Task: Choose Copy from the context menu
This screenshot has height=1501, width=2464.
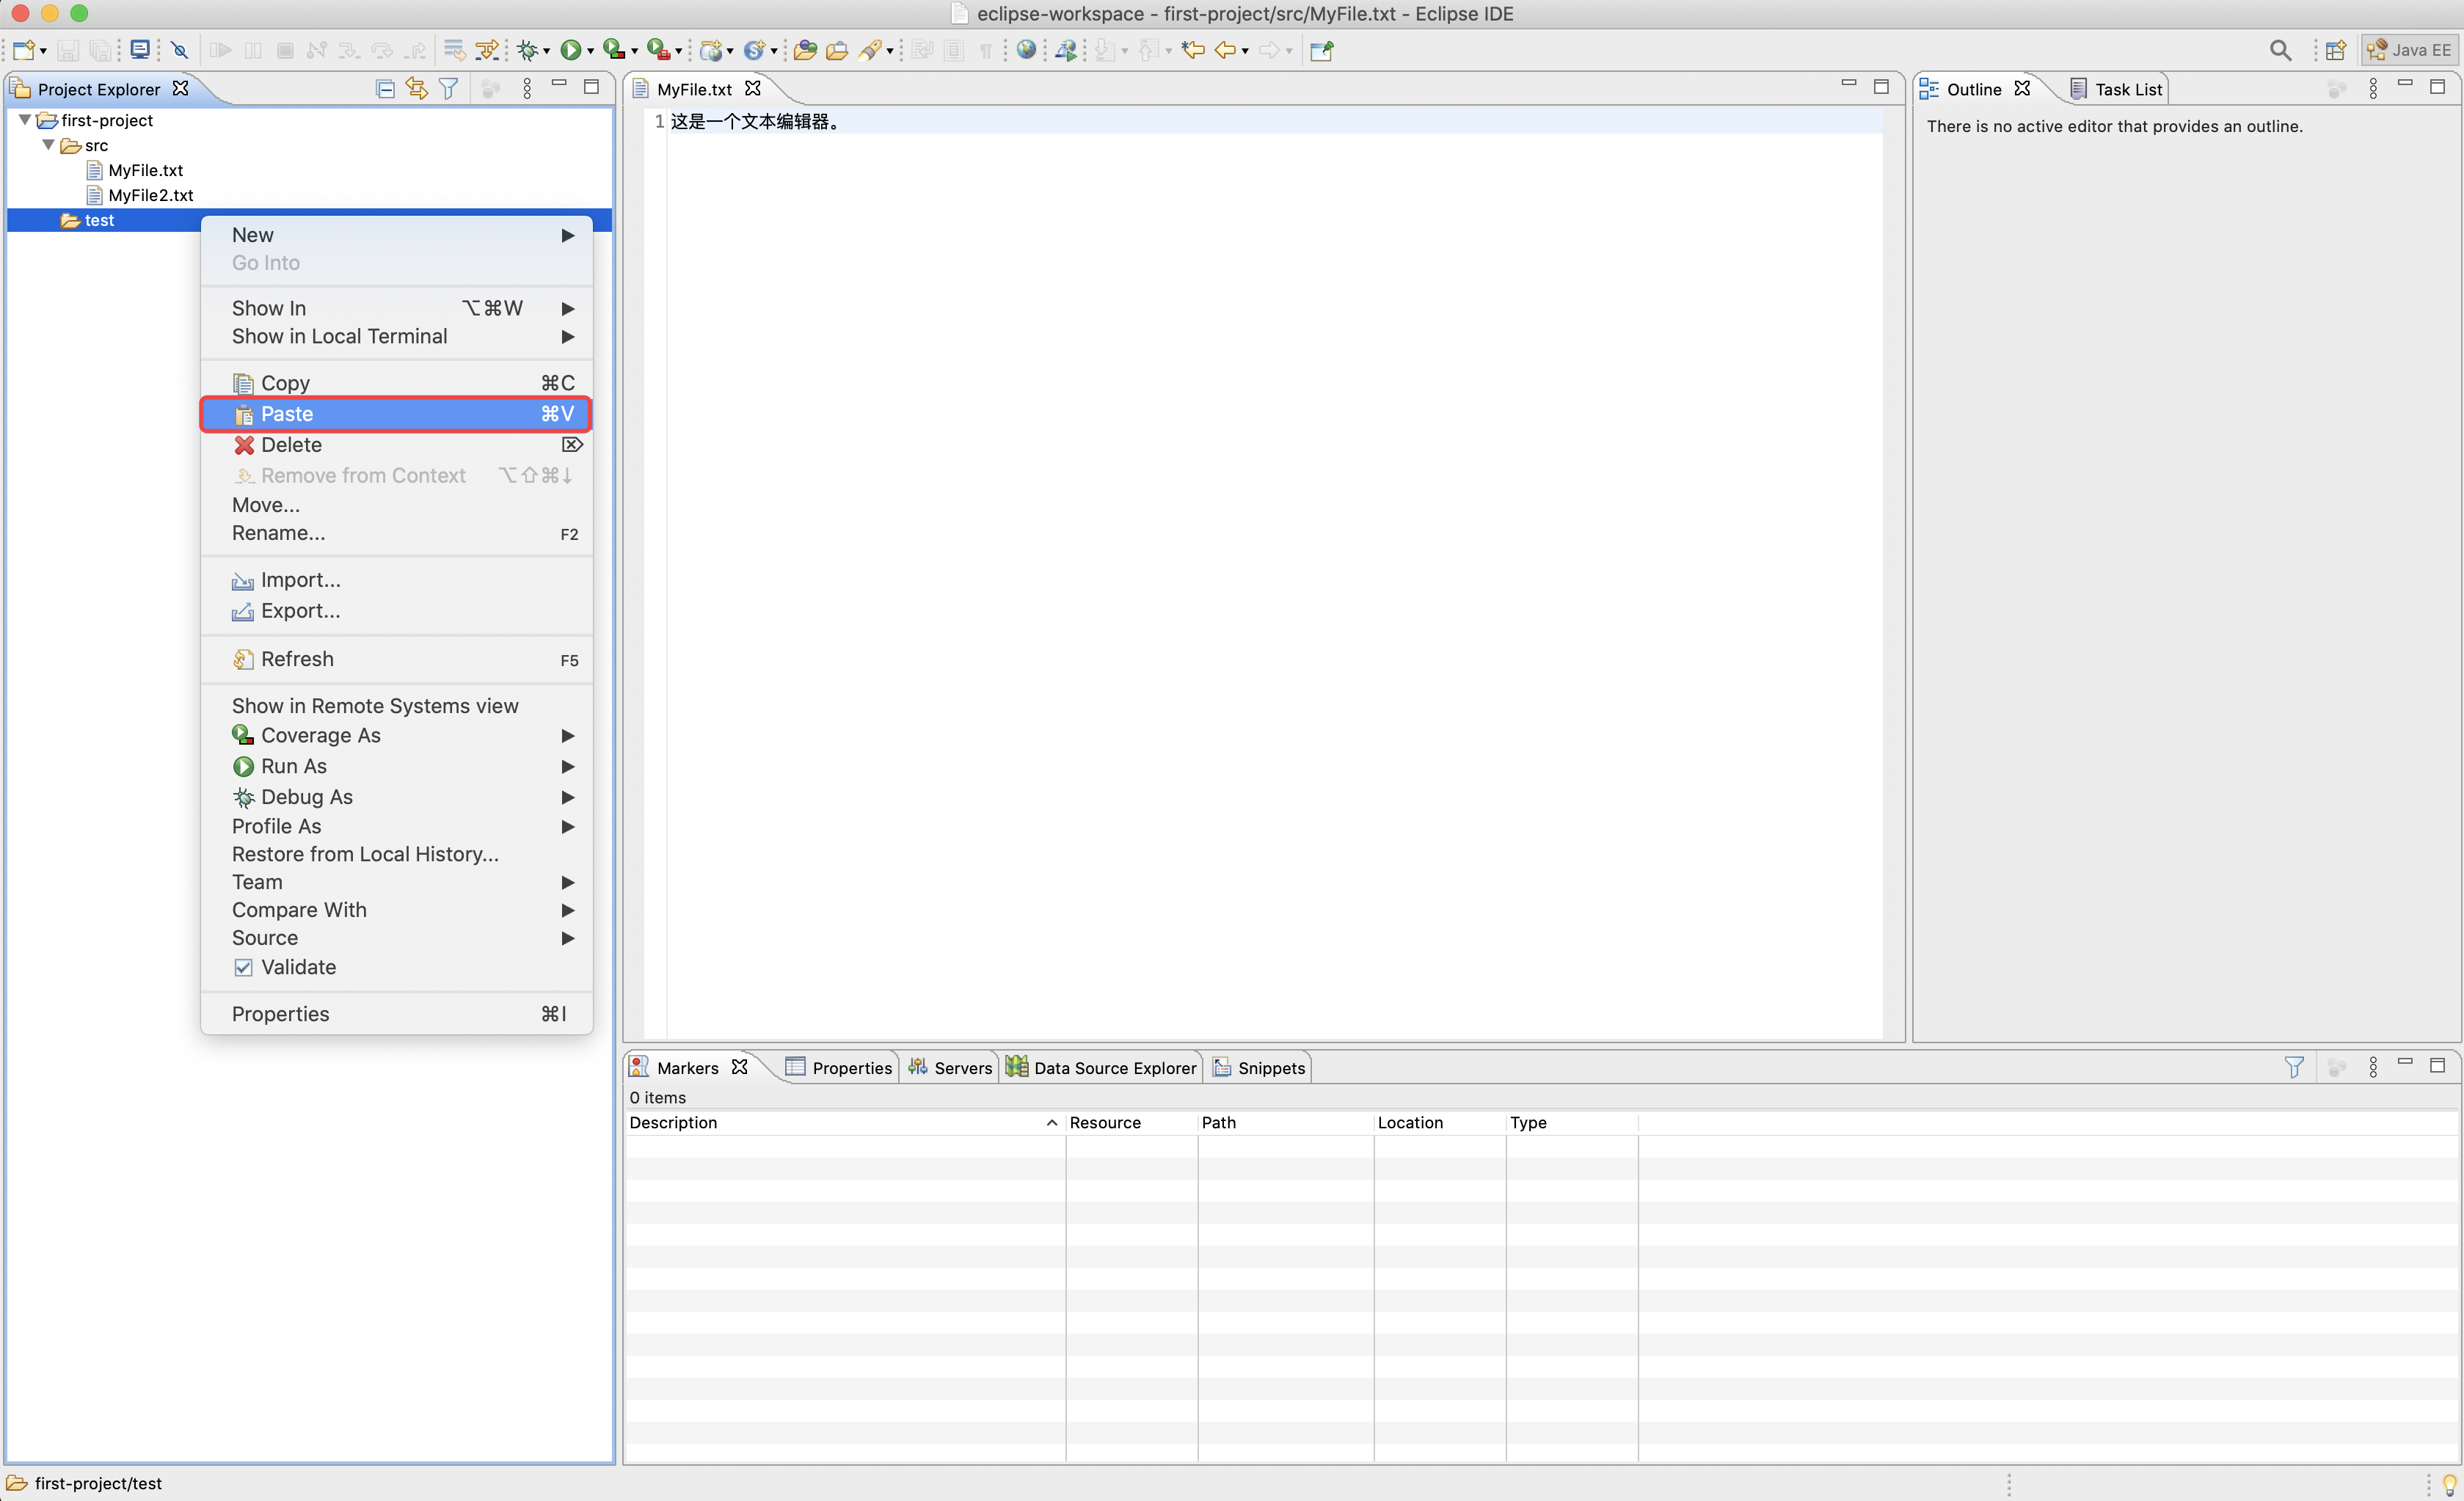Action: pyautogui.click(x=398, y=383)
